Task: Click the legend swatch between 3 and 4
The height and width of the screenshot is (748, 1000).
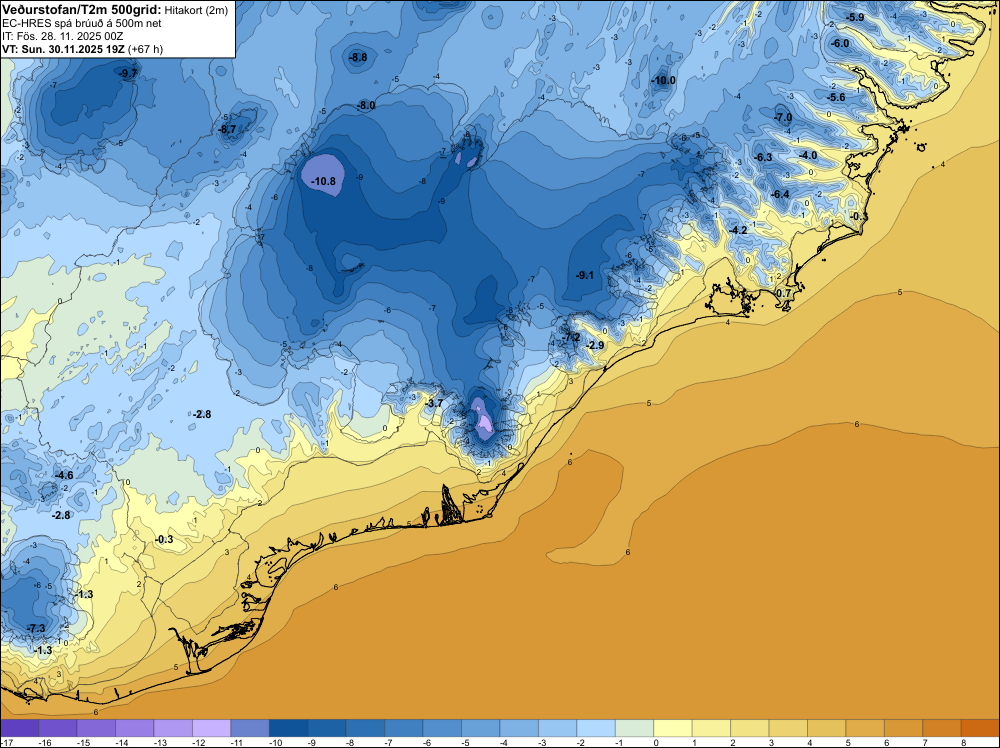Action: [788, 728]
